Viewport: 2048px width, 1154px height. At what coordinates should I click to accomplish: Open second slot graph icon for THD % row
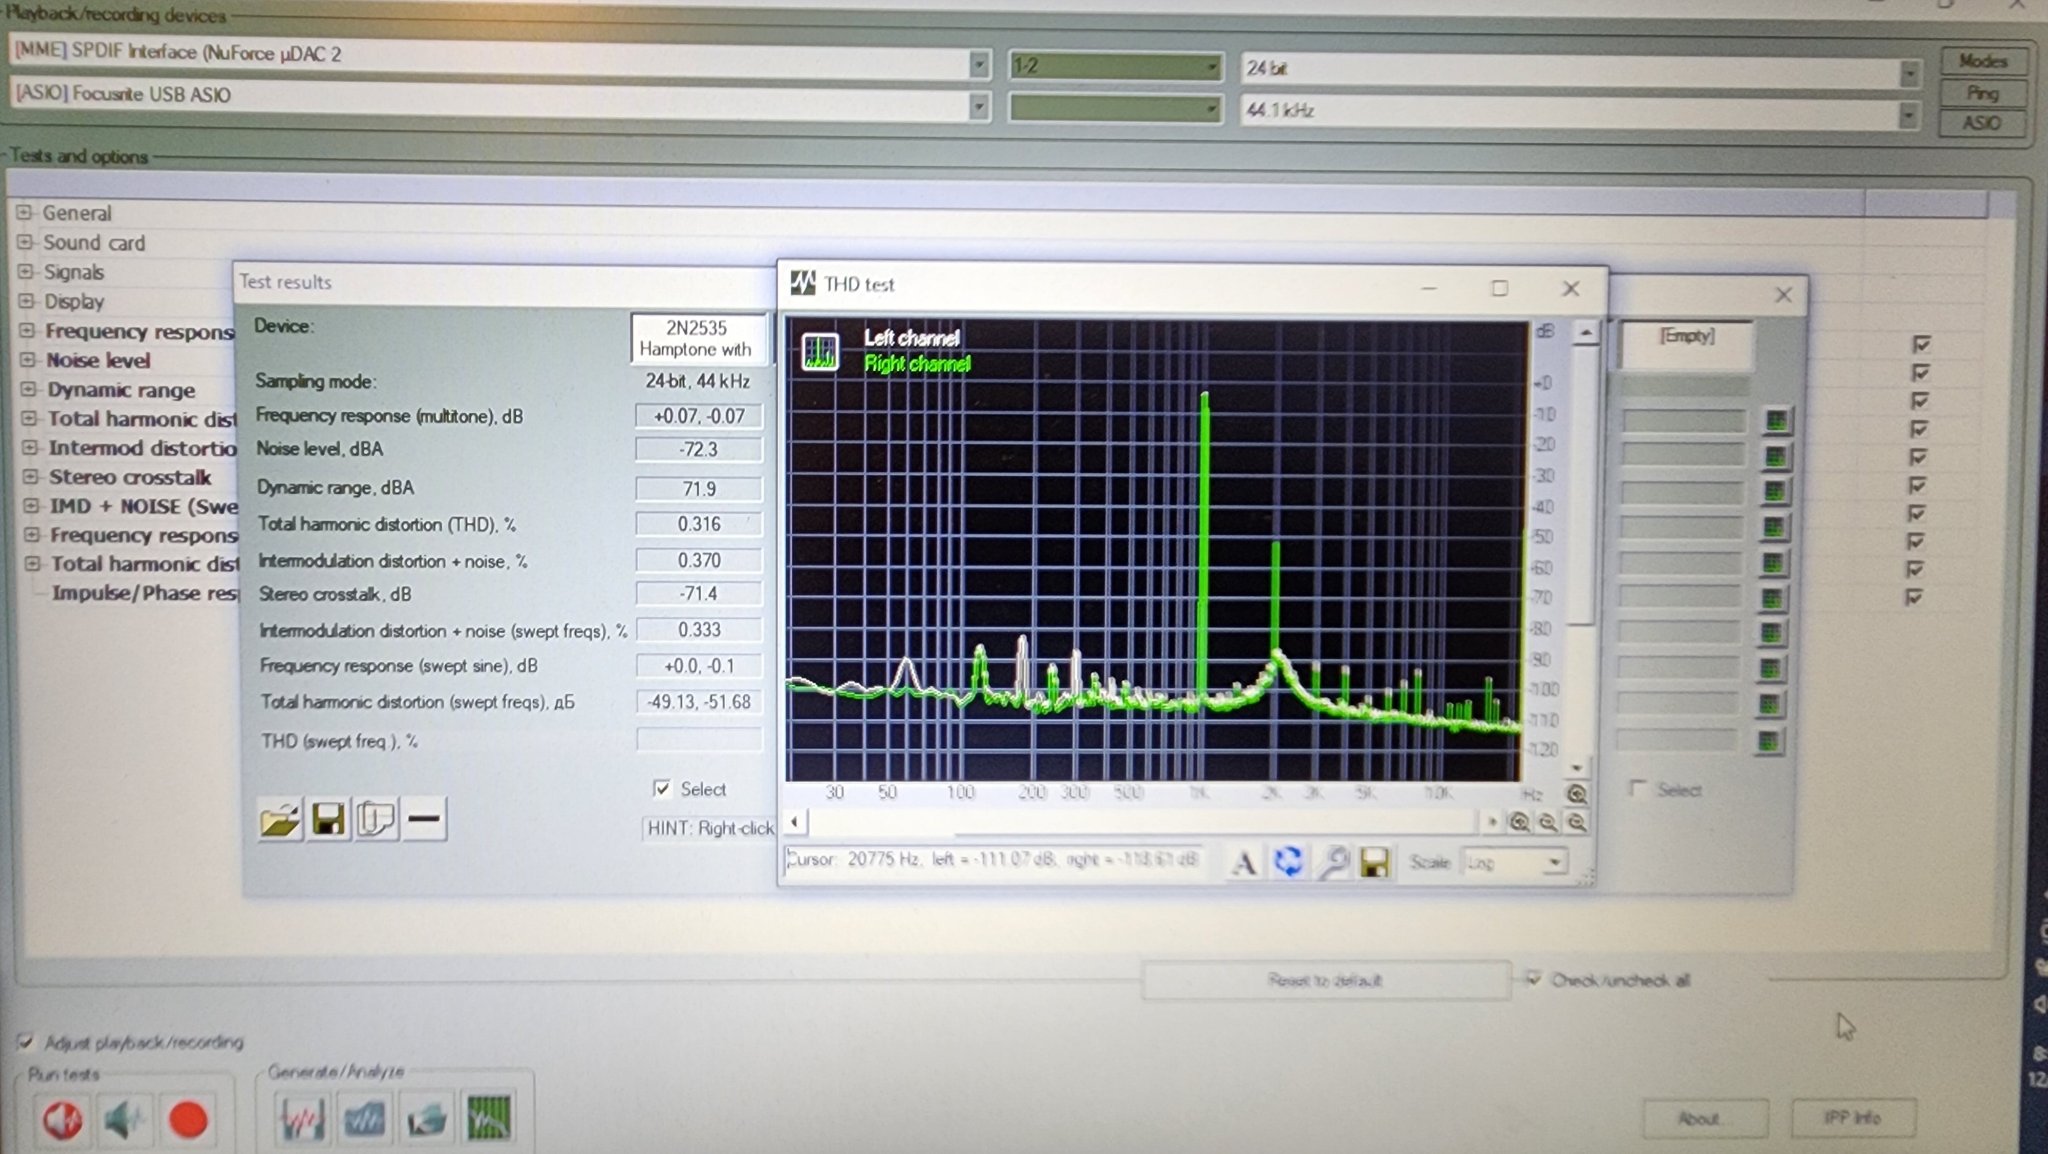pyautogui.click(x=1773, y=527)
